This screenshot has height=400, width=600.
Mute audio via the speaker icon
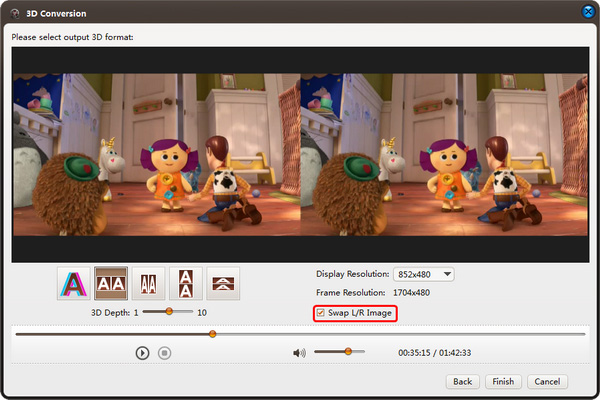coord(299,353)
